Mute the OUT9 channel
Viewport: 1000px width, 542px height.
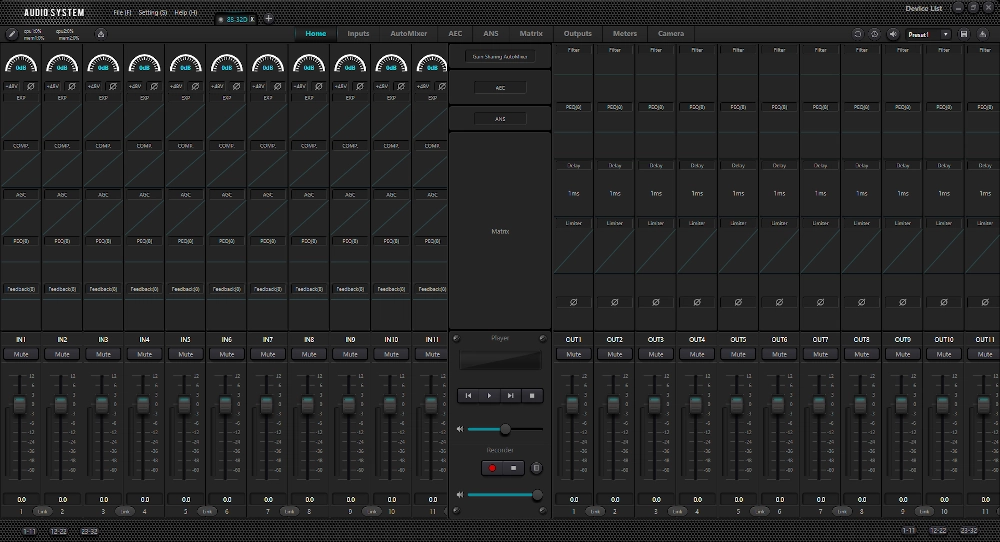coord(902,354)
